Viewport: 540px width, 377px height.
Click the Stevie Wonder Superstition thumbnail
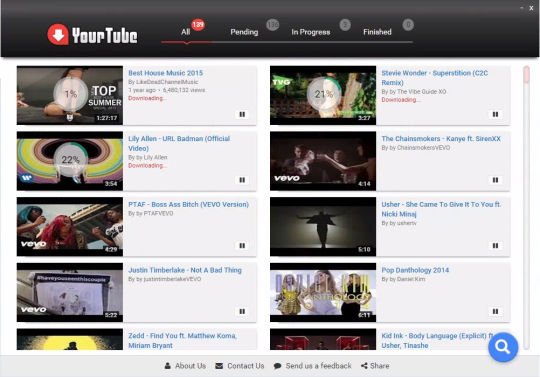click(x=323, y=95)
